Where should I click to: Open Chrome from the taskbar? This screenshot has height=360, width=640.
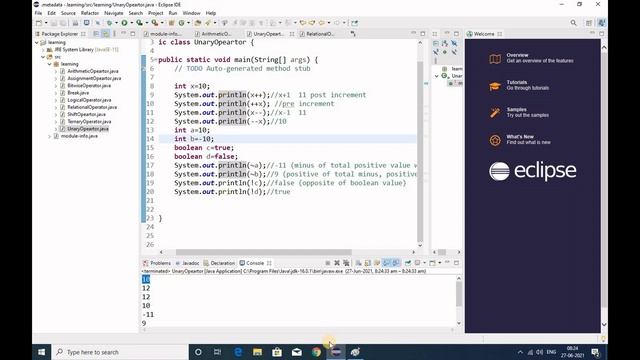[316, 352]
